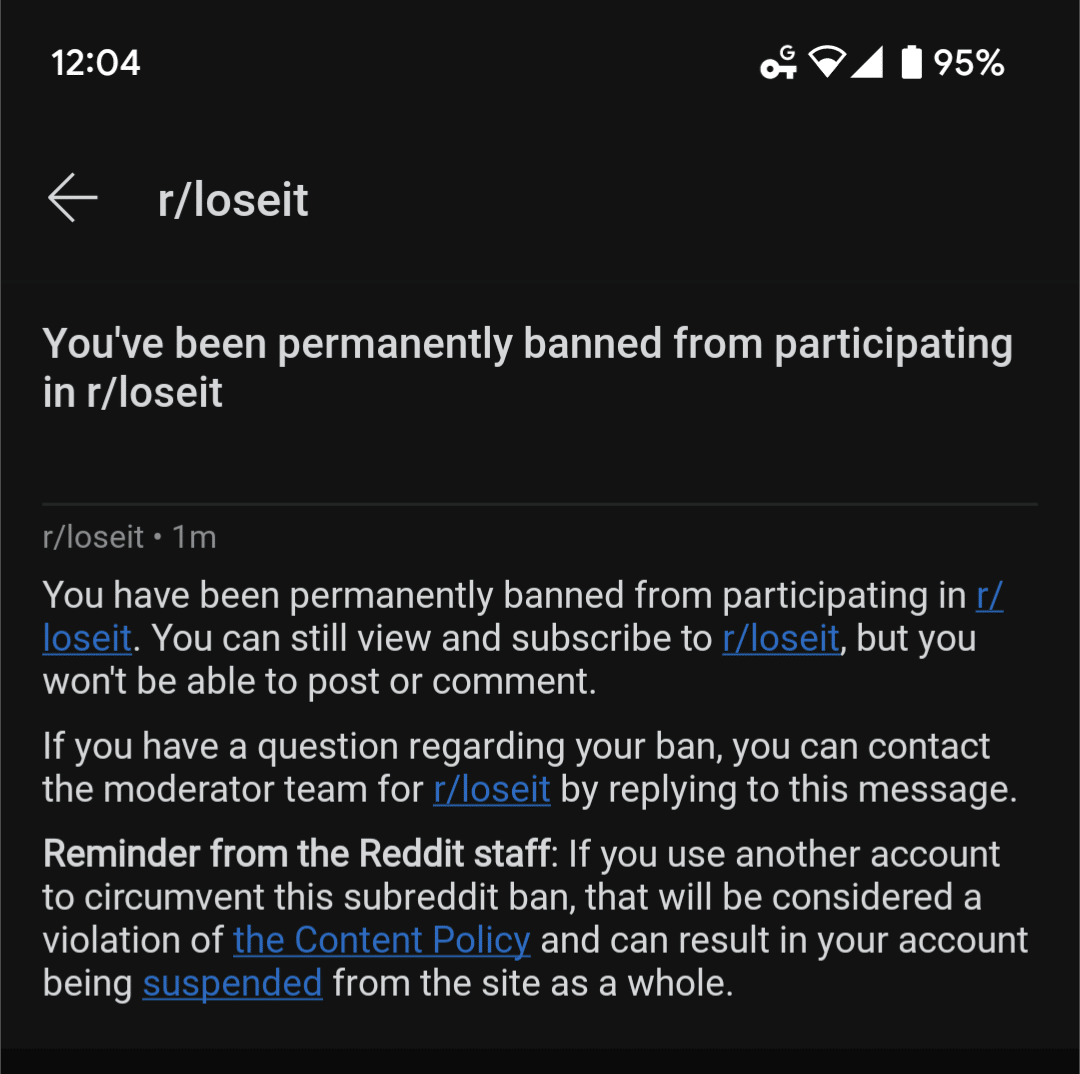Tap the back arrow icon
Viewport: 1080px width, 1074px height.
coord(73,198)
